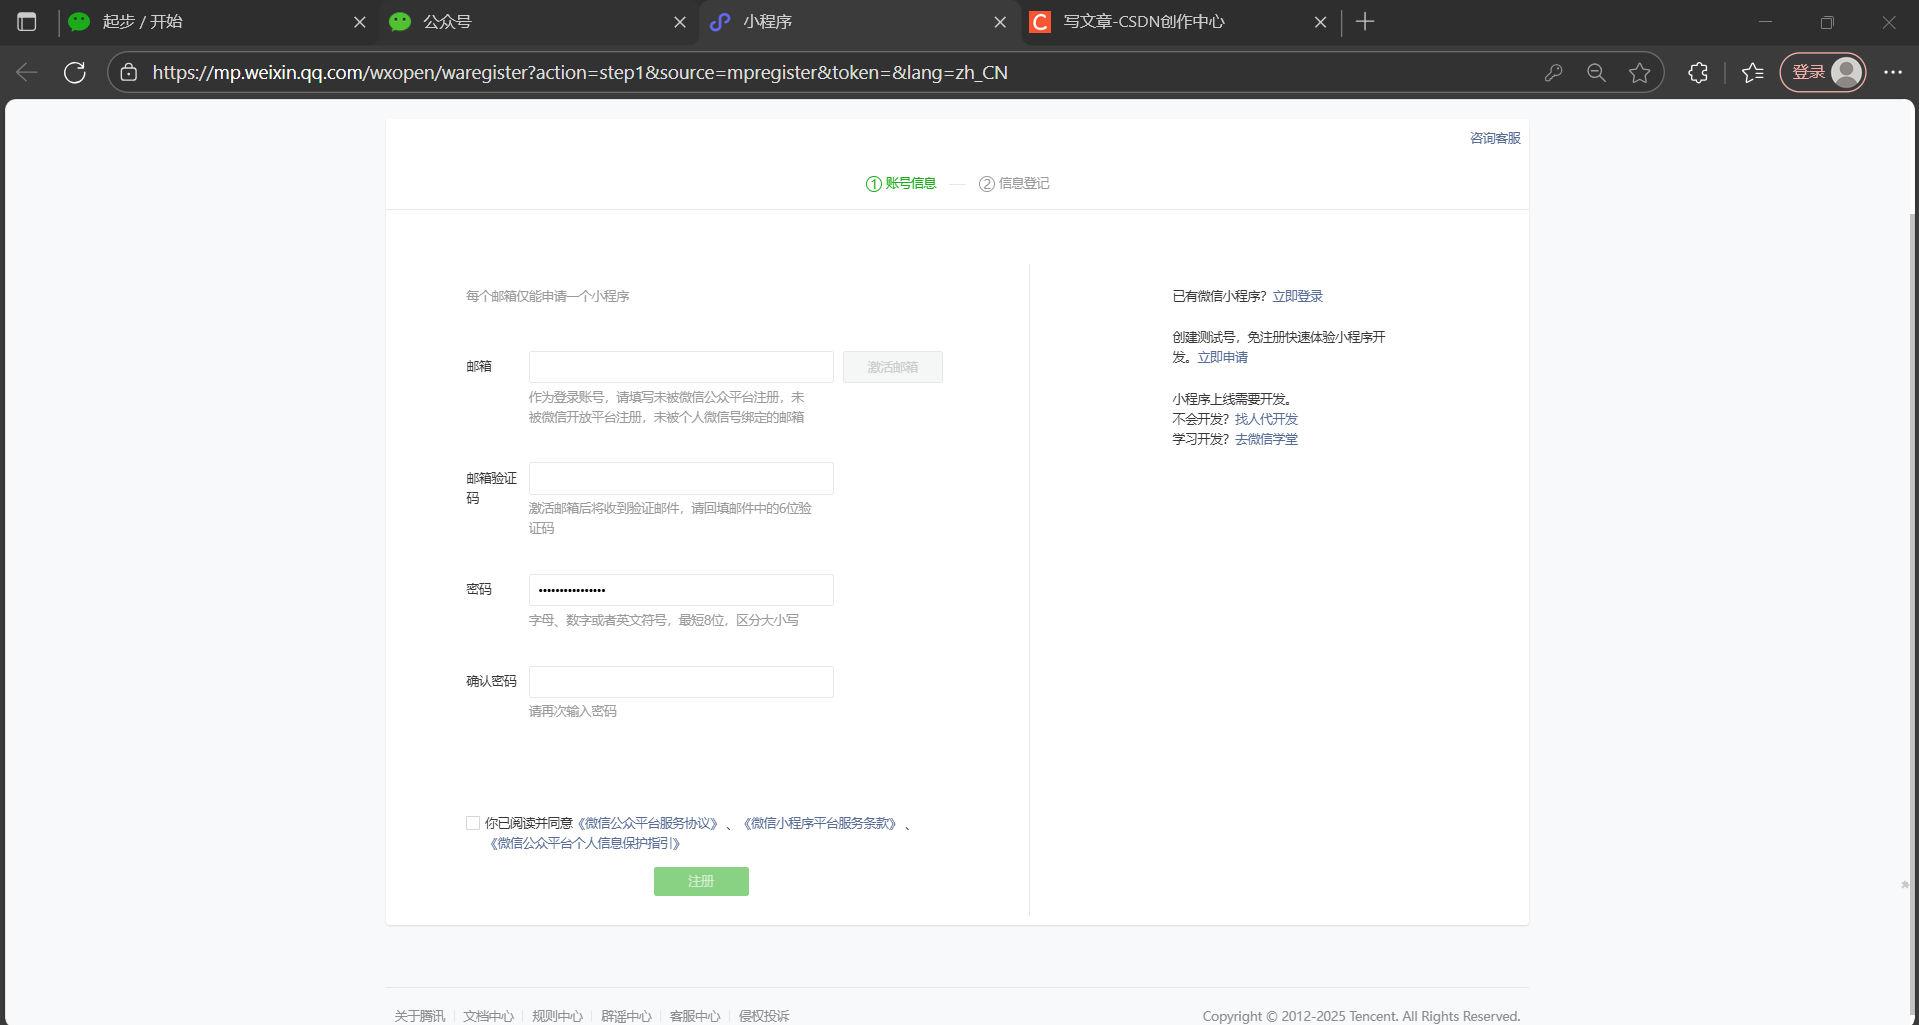Open 客服中心 footer link
The image size is (1919, 1025).
coord(695,1016)
